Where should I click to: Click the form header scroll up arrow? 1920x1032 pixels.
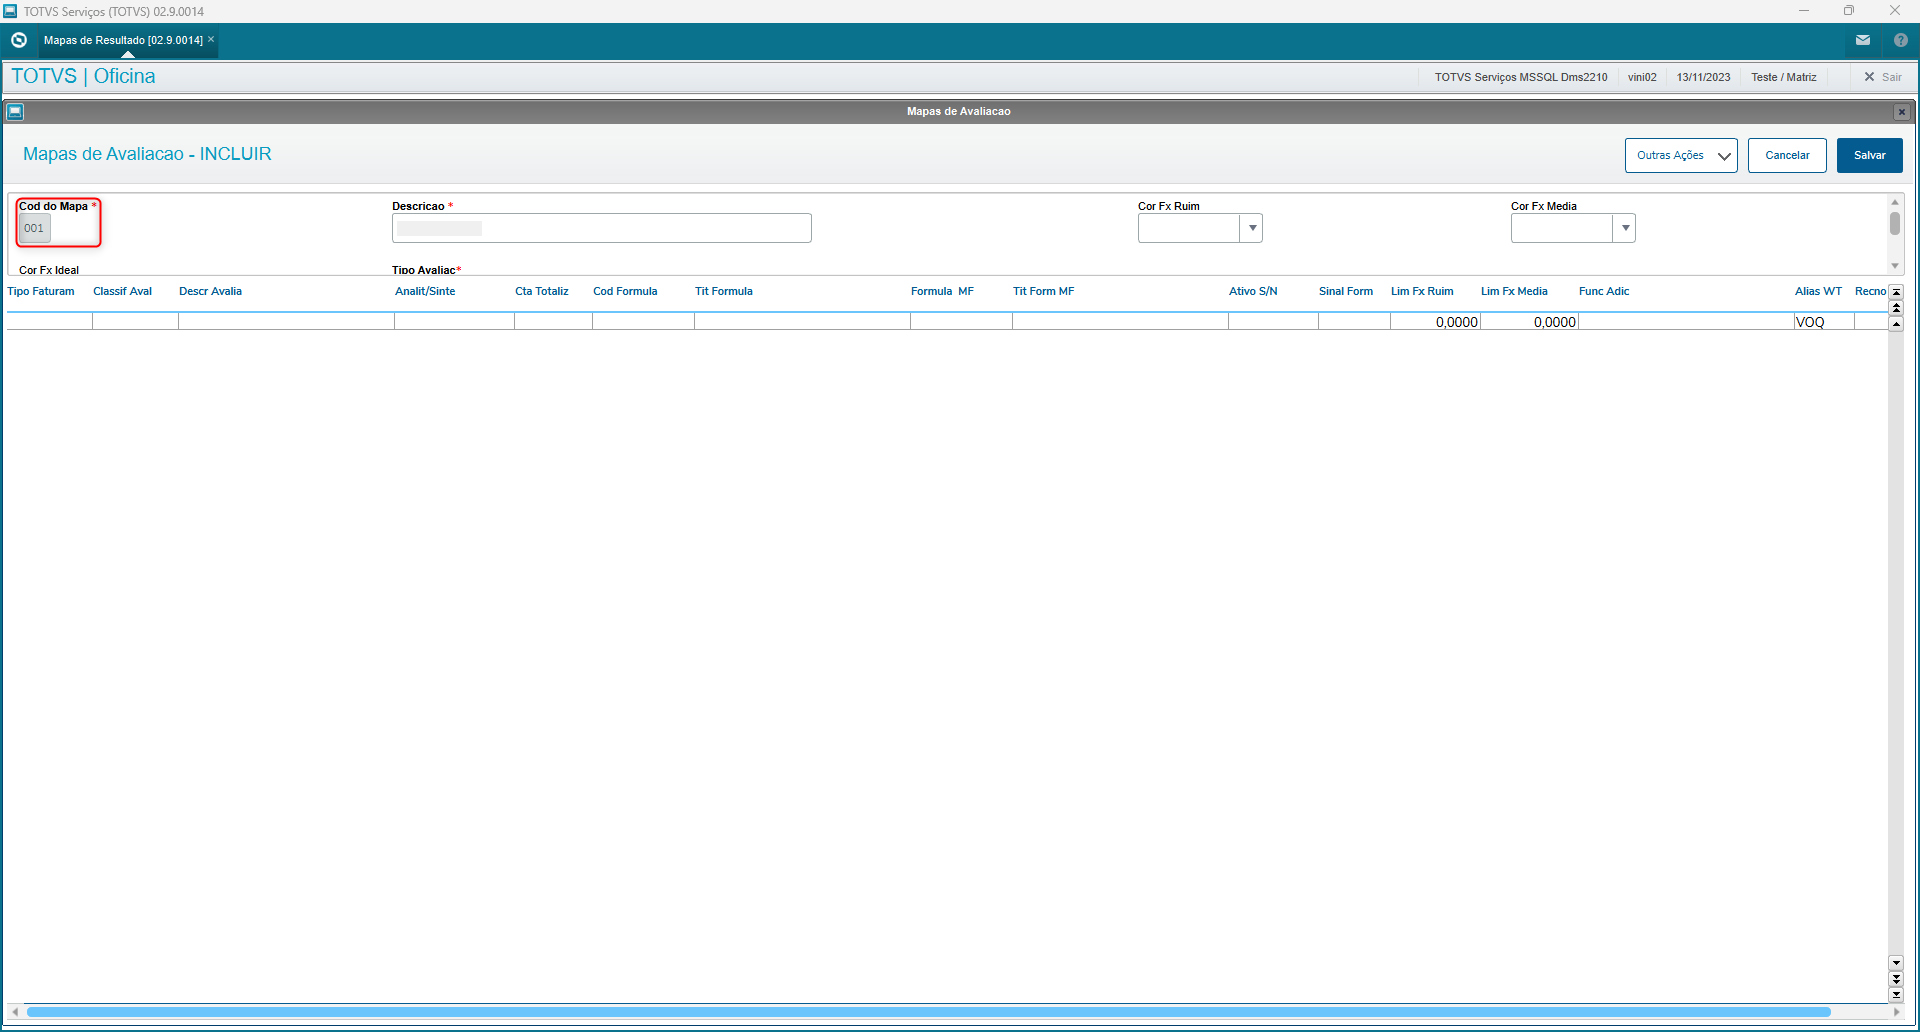pos(1894,202)
